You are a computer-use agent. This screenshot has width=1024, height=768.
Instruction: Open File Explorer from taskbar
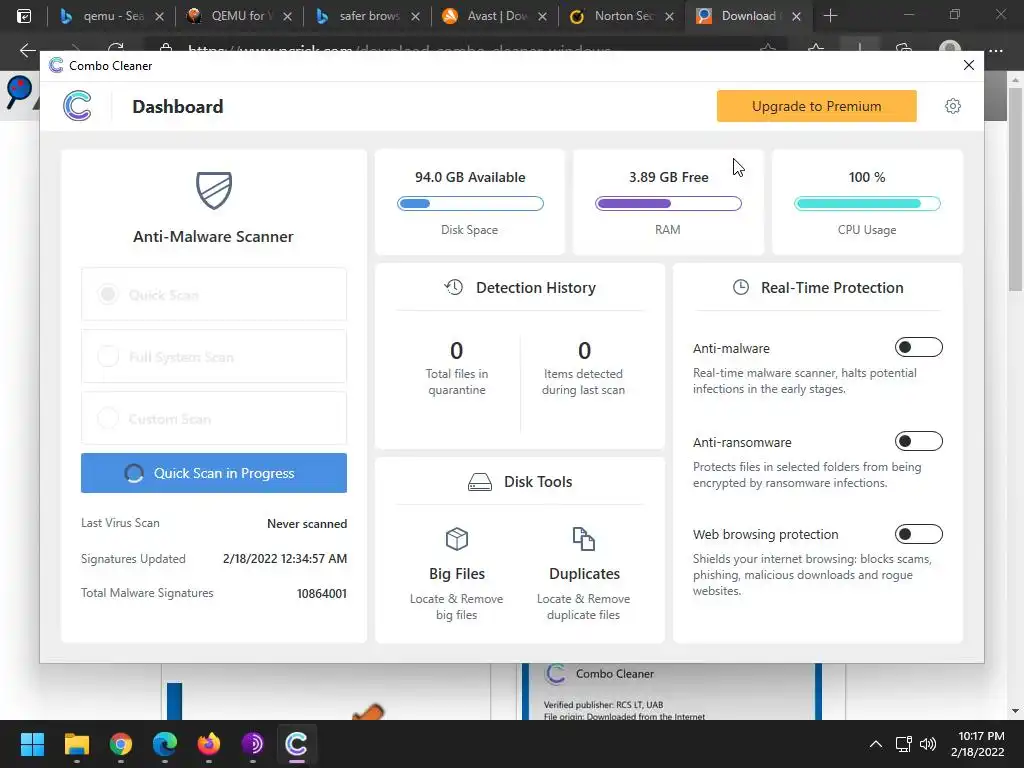[x=76, y=744]
